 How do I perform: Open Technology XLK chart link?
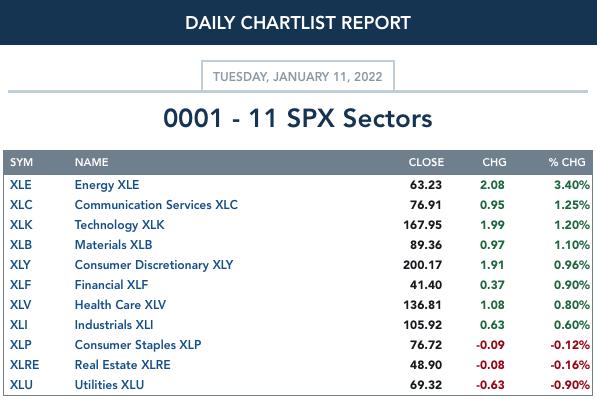pos(120,225)
